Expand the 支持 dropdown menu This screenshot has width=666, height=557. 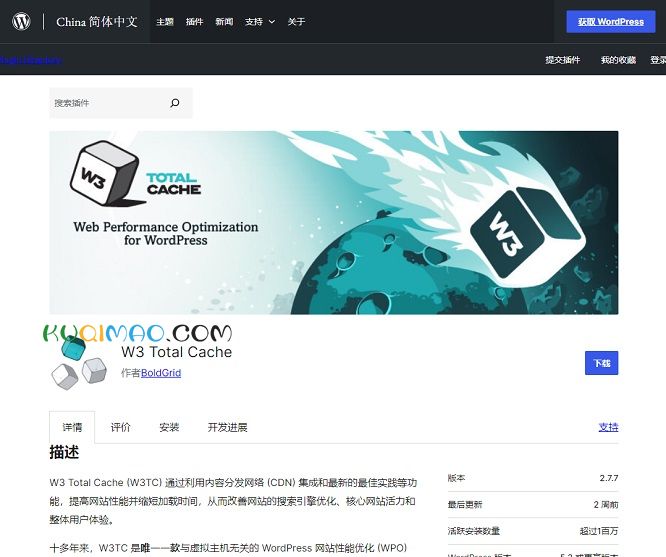coord(260,22)
